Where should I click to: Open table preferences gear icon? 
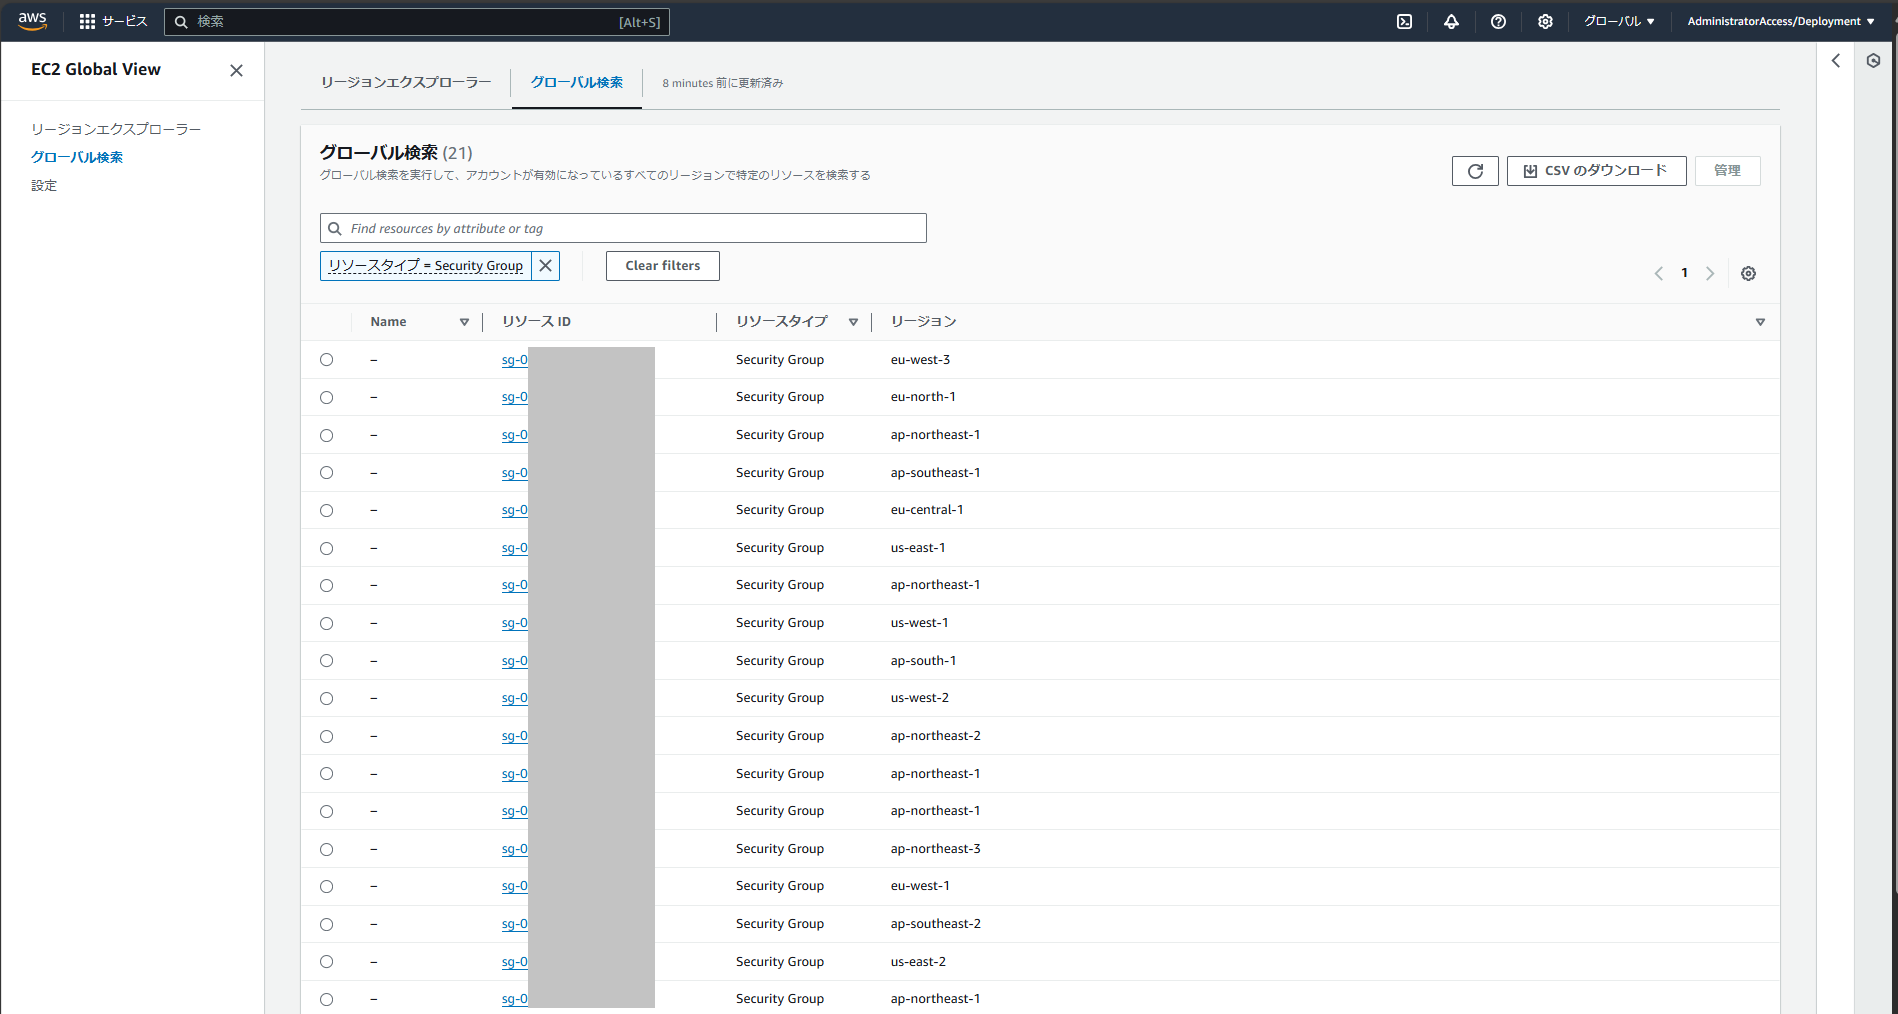click(1748, 273)
